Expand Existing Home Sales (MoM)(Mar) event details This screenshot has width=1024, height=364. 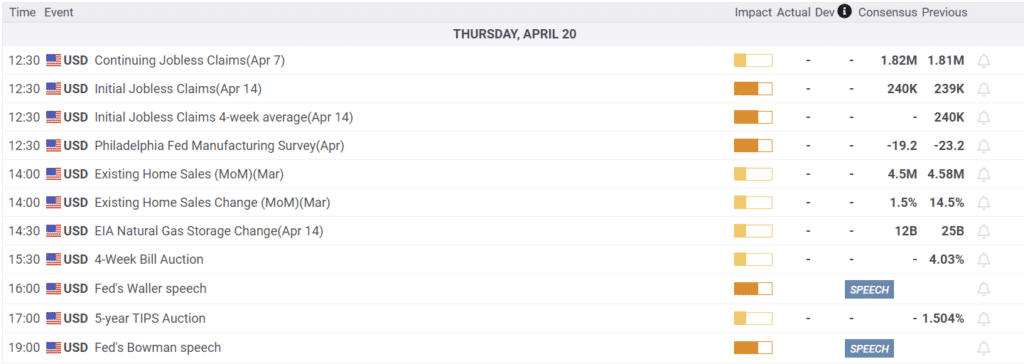tap(512, 174)
